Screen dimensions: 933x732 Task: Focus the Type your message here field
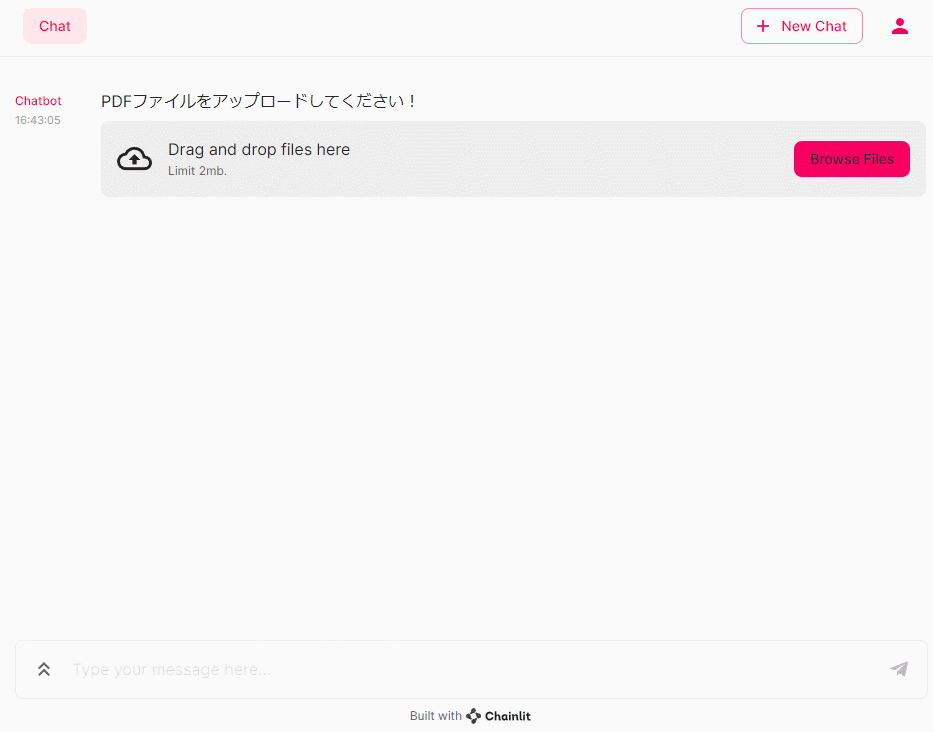[x=470, y=669]
